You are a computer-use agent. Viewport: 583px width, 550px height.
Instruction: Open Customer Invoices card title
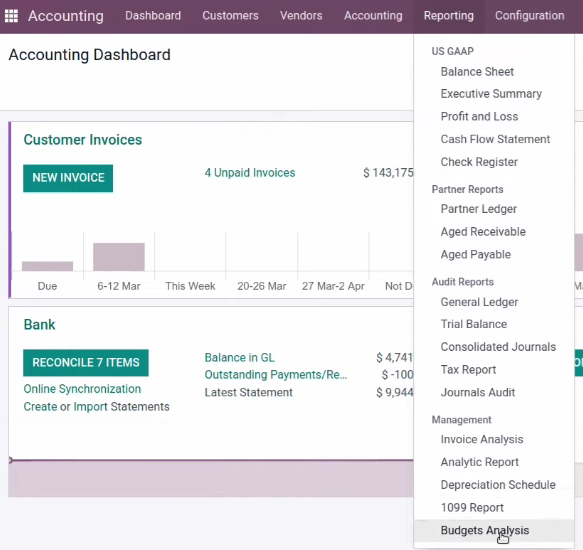pos(83,140)
